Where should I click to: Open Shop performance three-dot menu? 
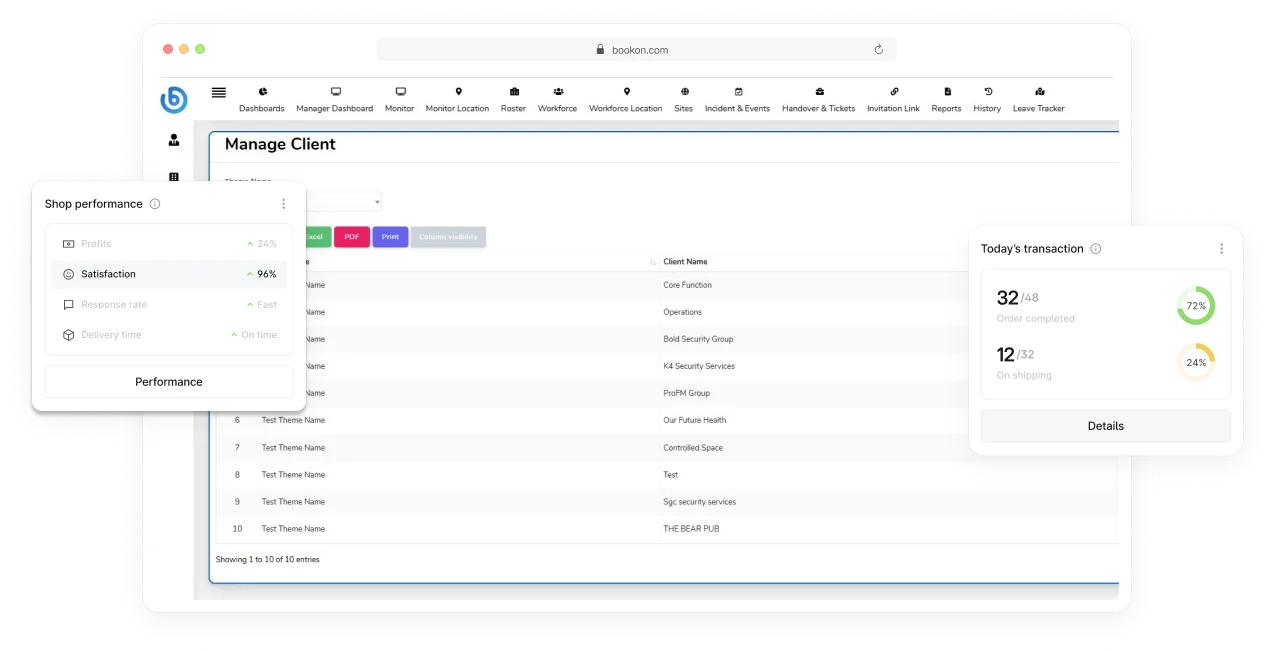point(284,204)
